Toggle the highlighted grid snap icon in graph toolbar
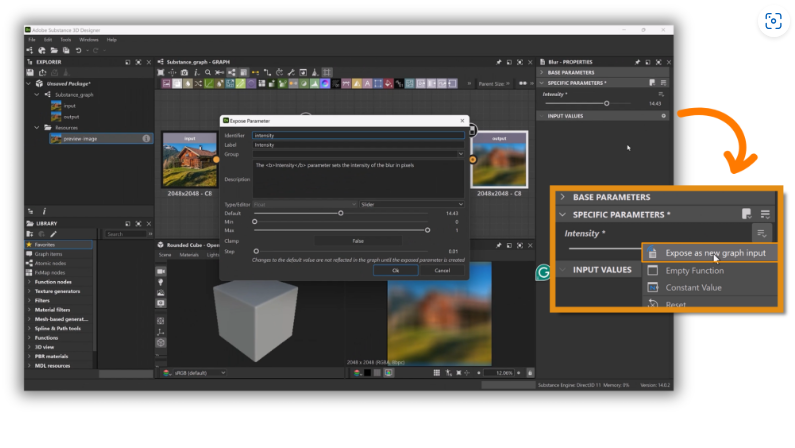 click(328, 72)
